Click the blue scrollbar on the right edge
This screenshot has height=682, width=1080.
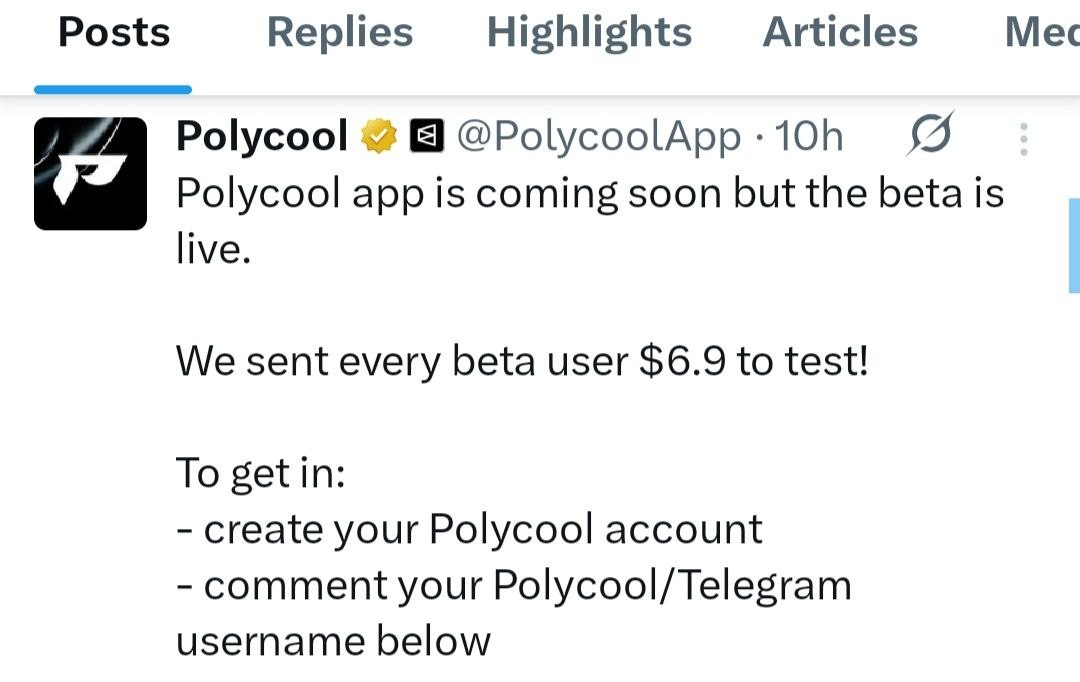click(1073, 245)
